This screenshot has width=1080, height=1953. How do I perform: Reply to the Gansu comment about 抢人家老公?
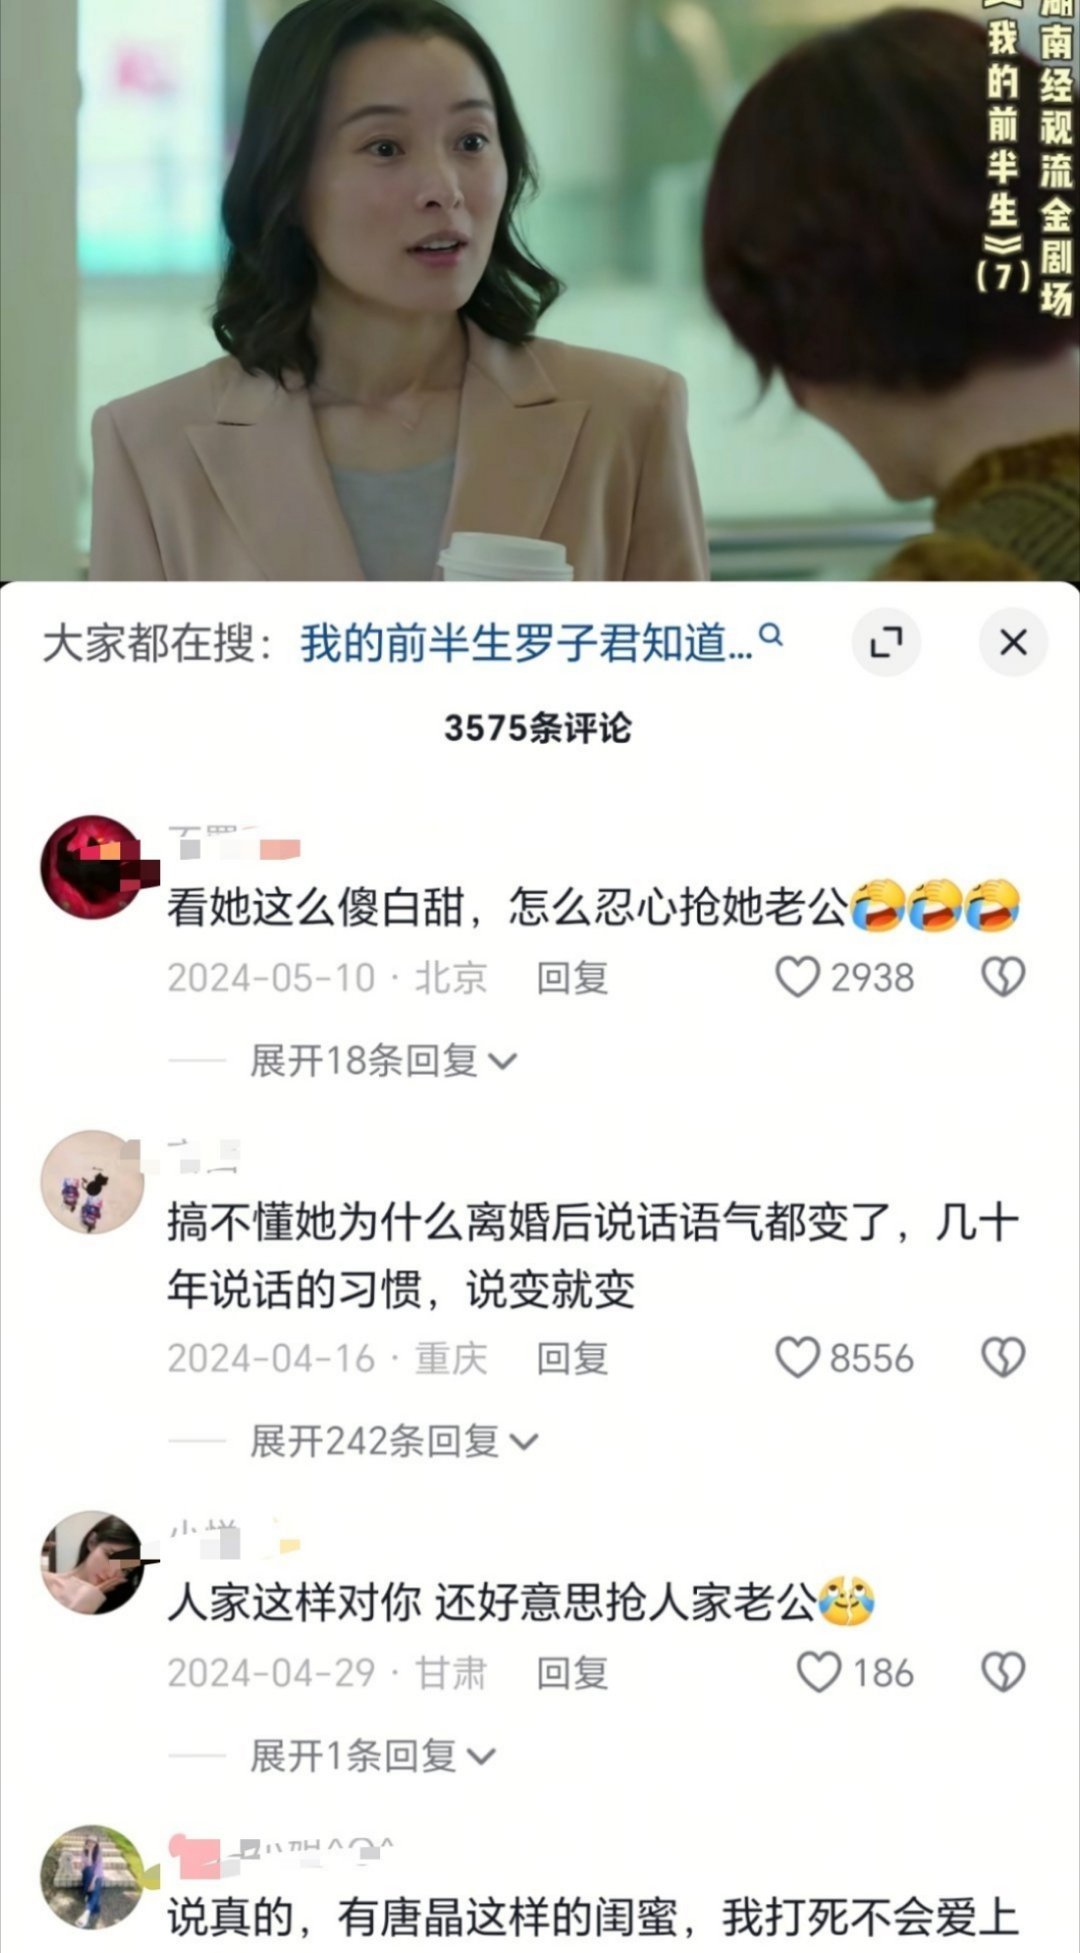pos(572,1672)
